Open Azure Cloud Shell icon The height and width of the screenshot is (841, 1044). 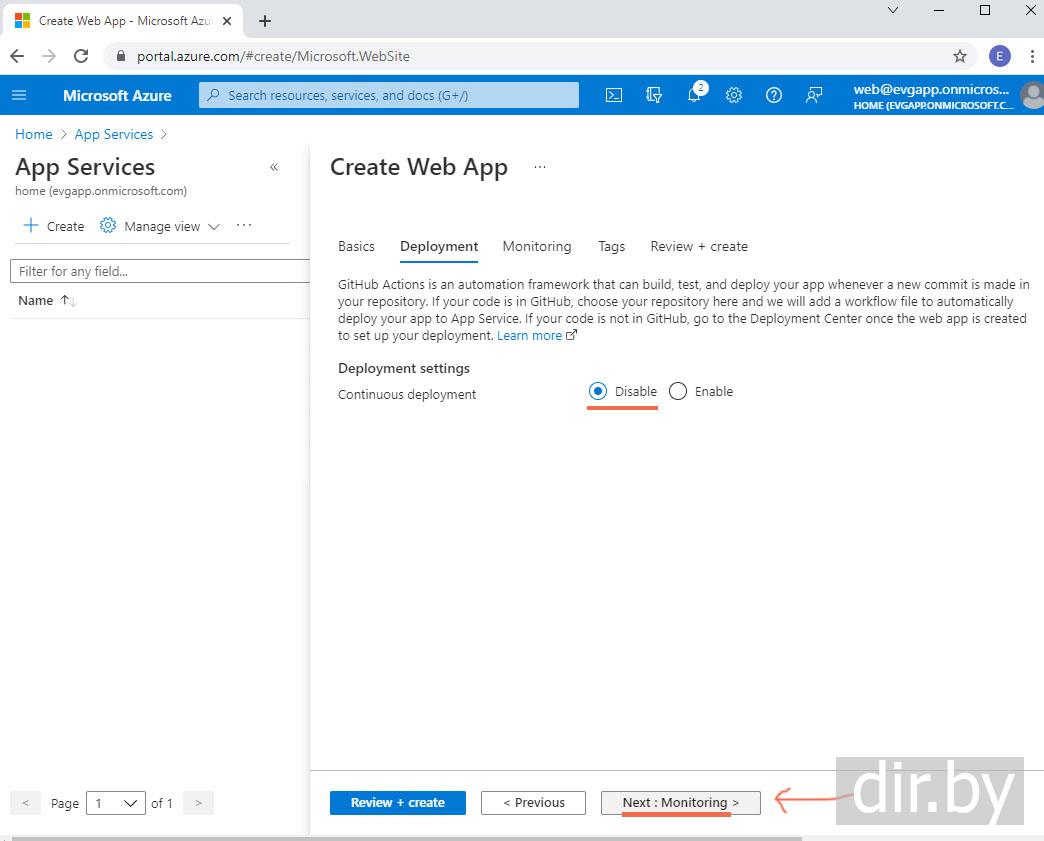coord(614,95)
